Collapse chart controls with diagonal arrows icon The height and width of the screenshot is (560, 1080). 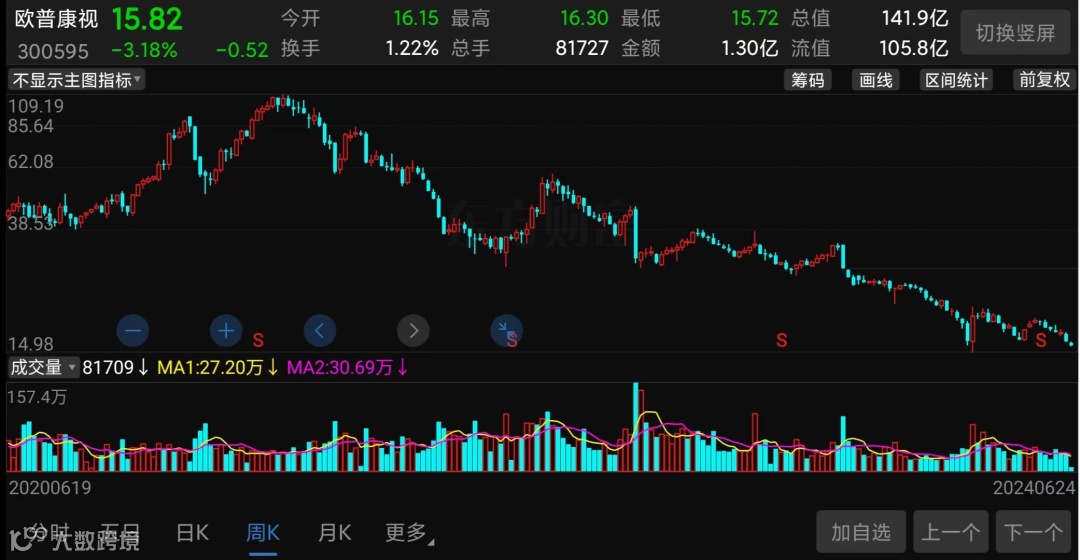coord(506,331)
